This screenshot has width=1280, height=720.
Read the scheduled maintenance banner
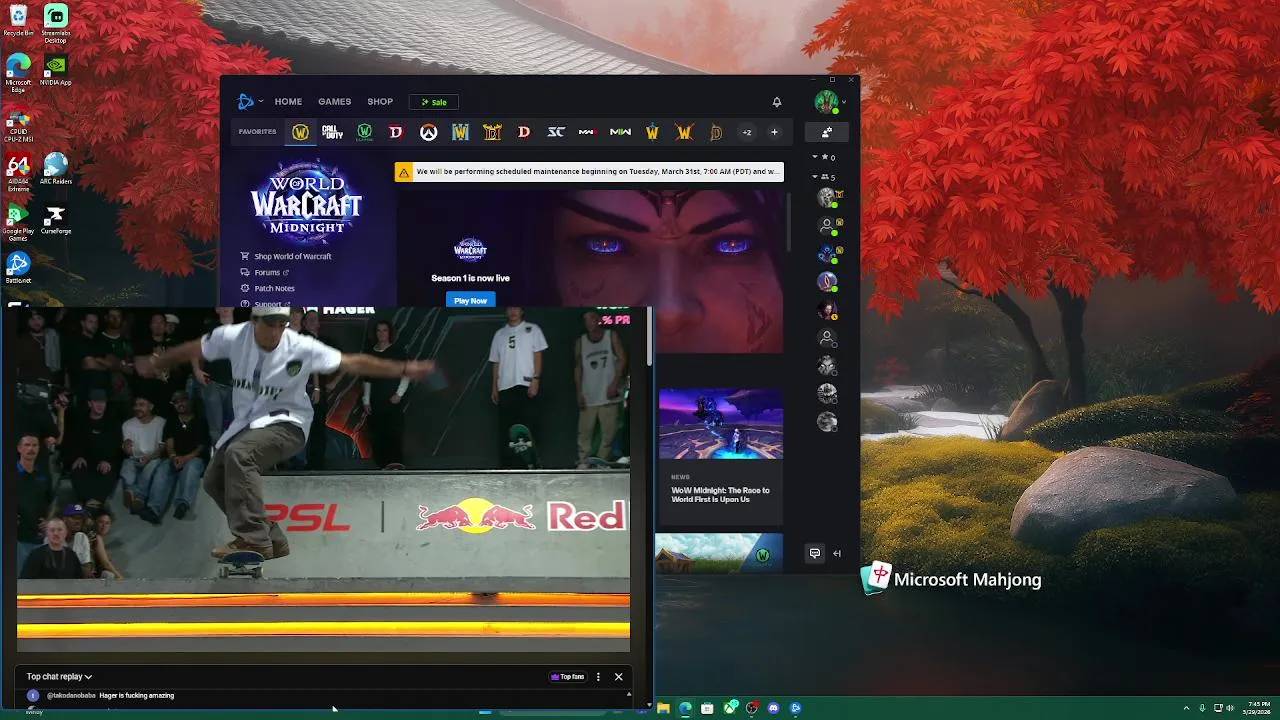tap(589, 172)
